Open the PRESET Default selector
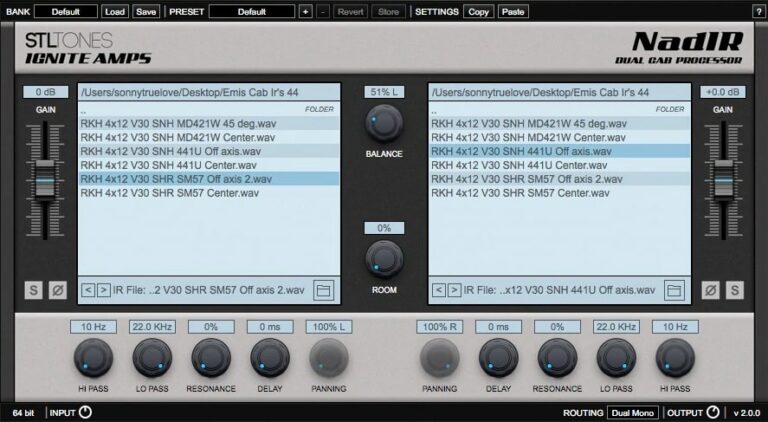The height and width of the screenshot is (422, 768). [252, 12]
